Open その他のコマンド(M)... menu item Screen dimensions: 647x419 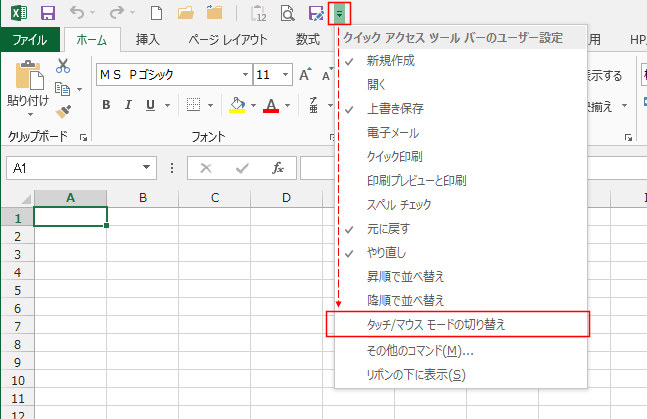(x=461, y=351)
